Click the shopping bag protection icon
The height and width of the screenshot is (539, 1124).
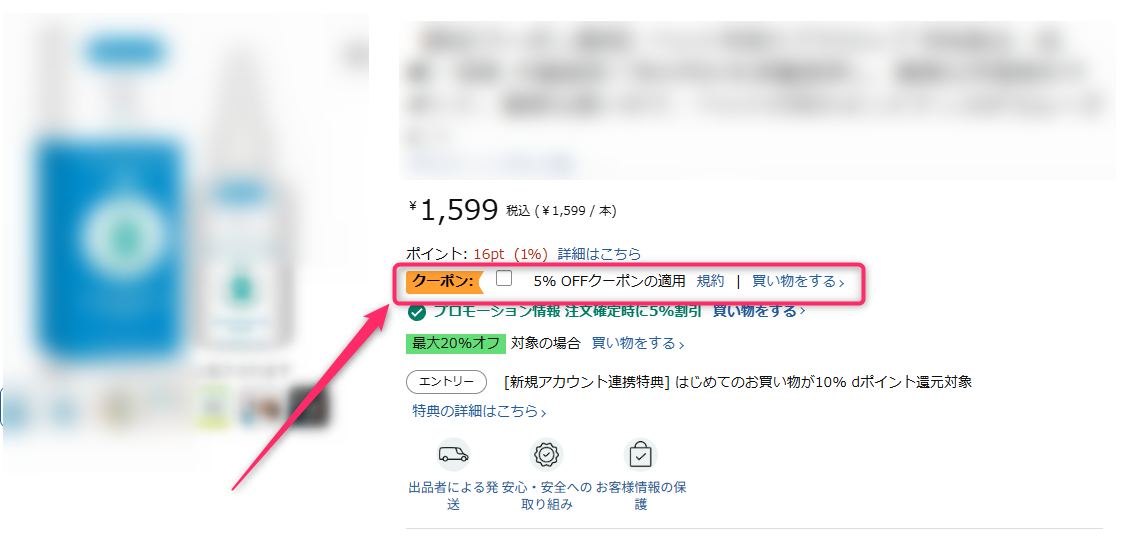[x=640, y=454]
